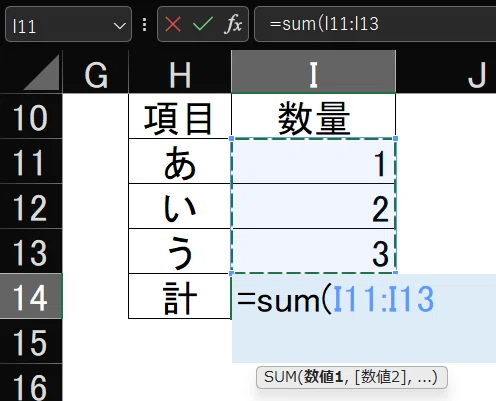The image size is (496, 401).
Task: Click the cell labeled 計
Action: coord(180,296)
